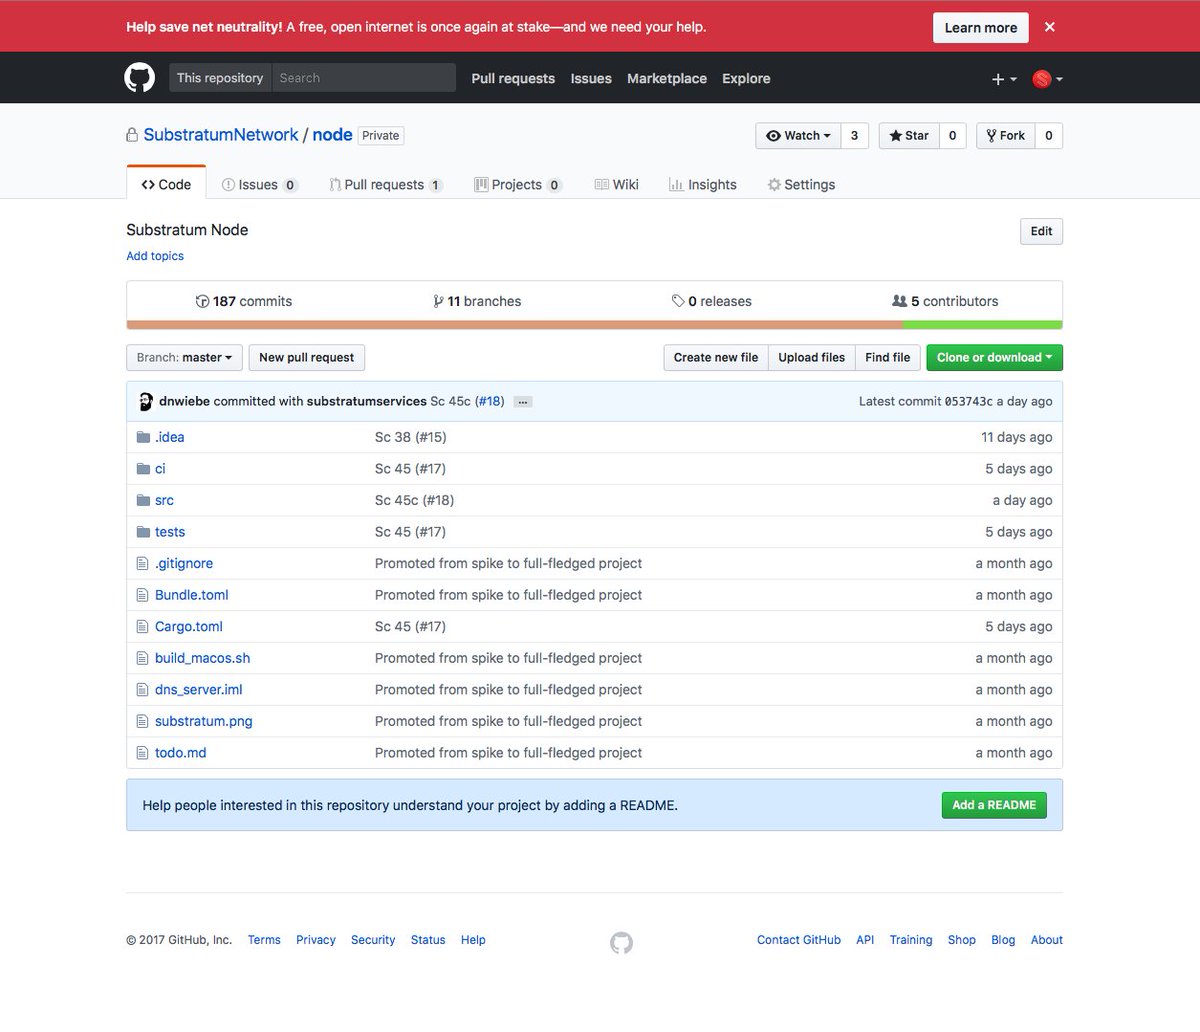This screenshot has height=1032, width=1200.
Task: Open the Watch notifications dropdown
Action: coord(798,136)
